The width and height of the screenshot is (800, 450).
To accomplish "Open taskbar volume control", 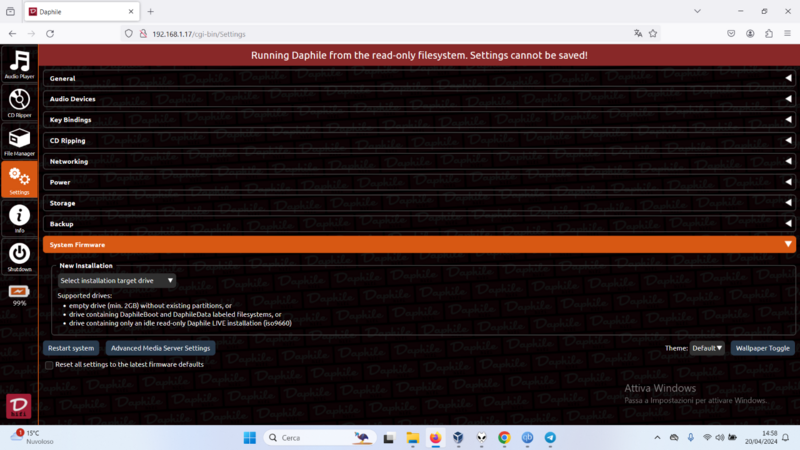I will pos(719,438).
